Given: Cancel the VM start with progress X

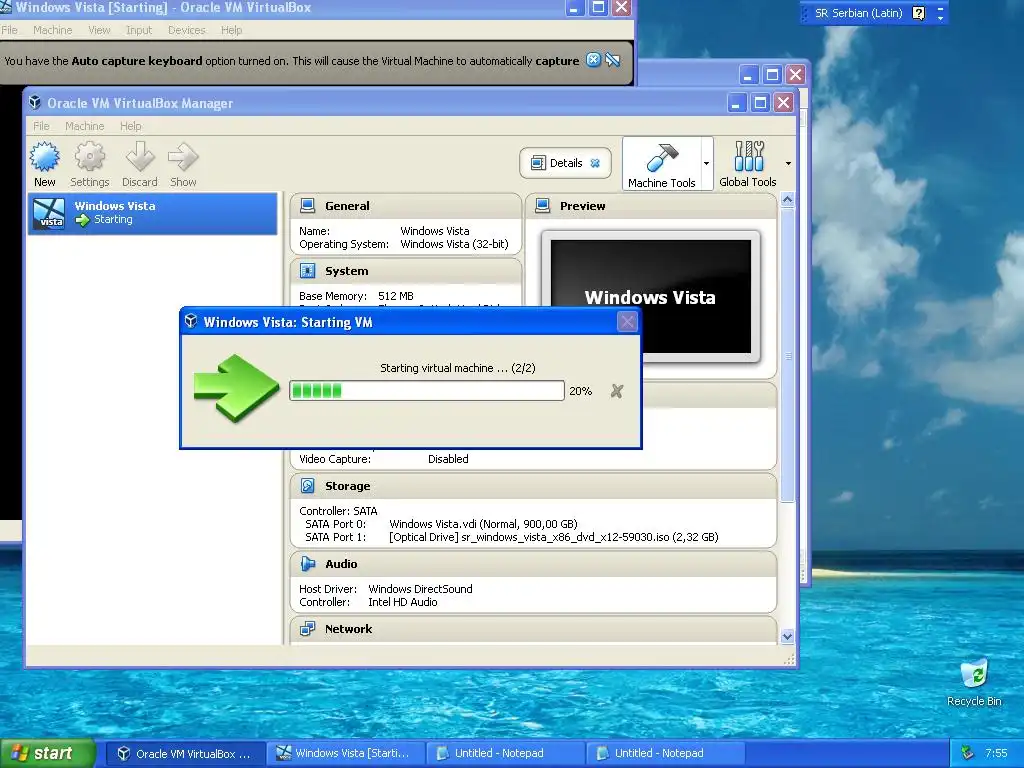Looking at the screenshot, I should (616, 391).
